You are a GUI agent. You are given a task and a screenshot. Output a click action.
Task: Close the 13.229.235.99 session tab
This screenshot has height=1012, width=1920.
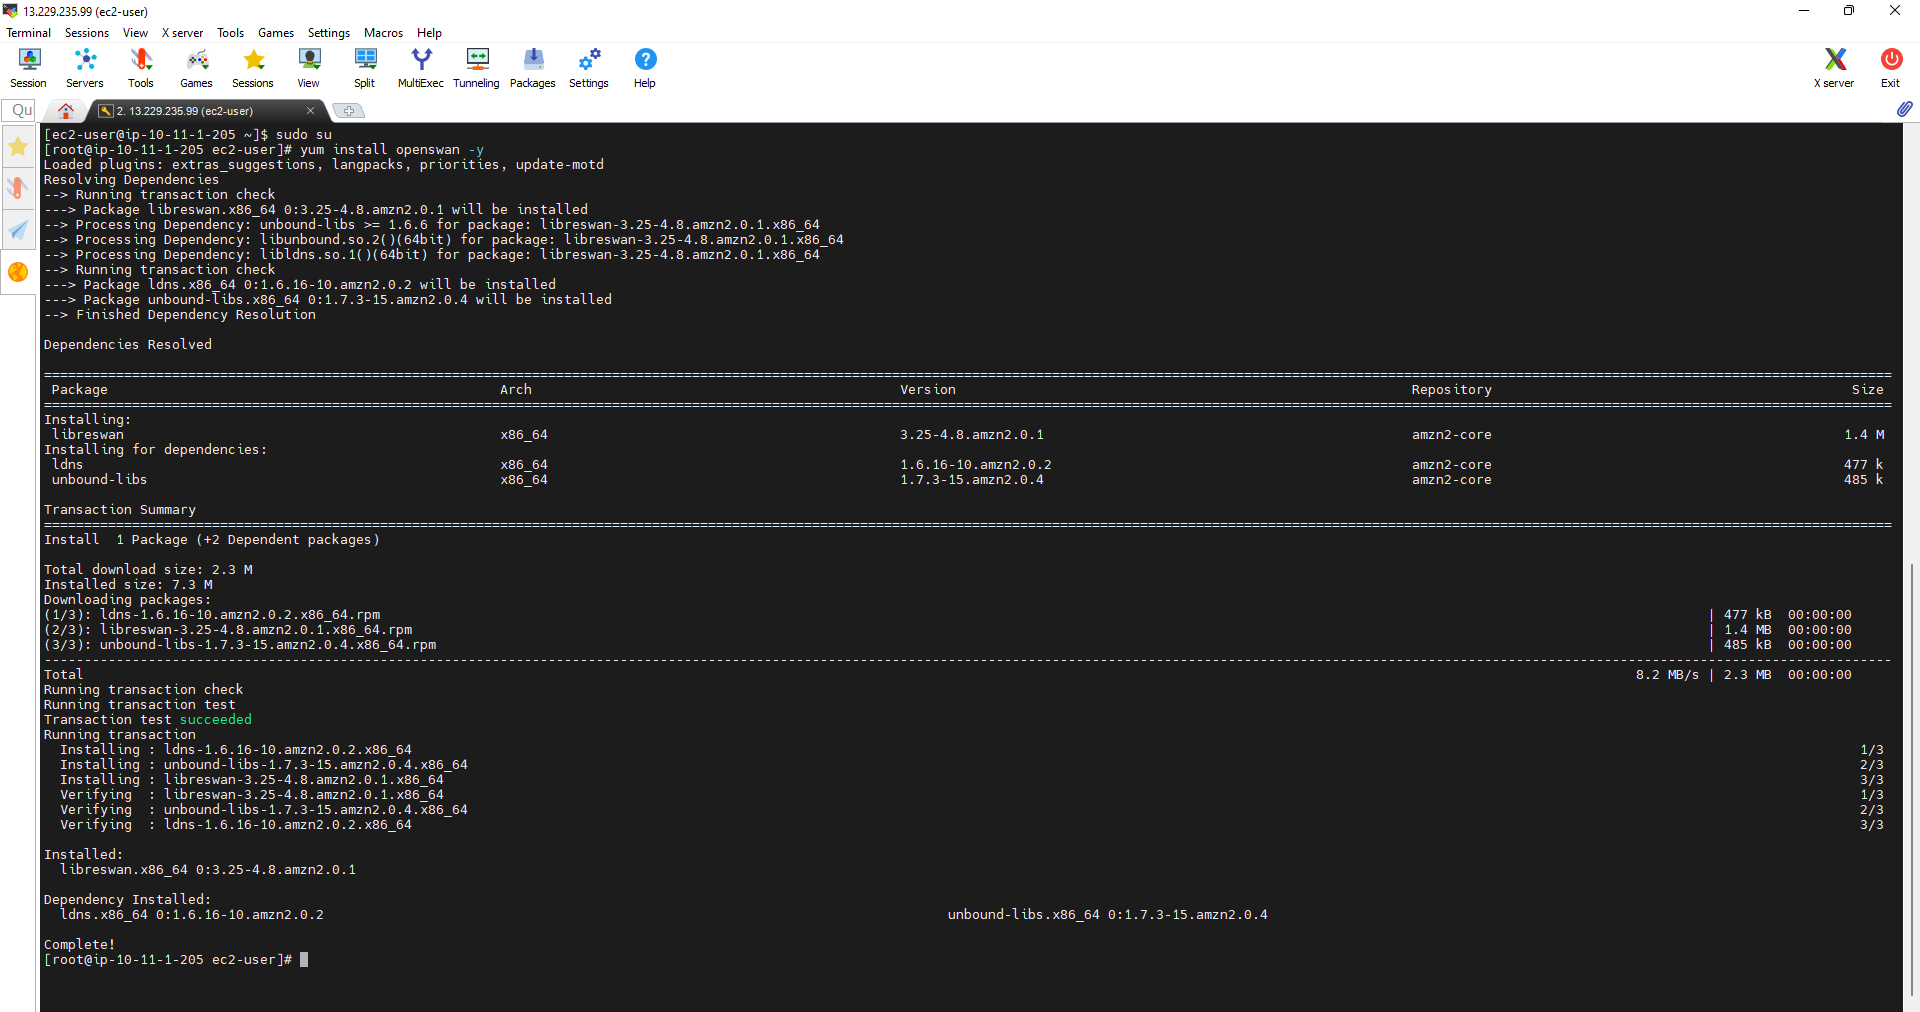click(310, 111)
